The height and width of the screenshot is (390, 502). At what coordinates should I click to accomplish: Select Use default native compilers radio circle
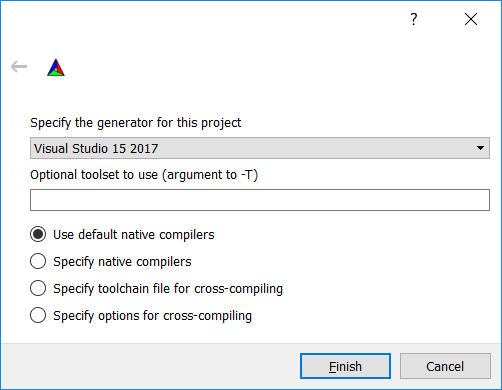(x=38, y=234)
